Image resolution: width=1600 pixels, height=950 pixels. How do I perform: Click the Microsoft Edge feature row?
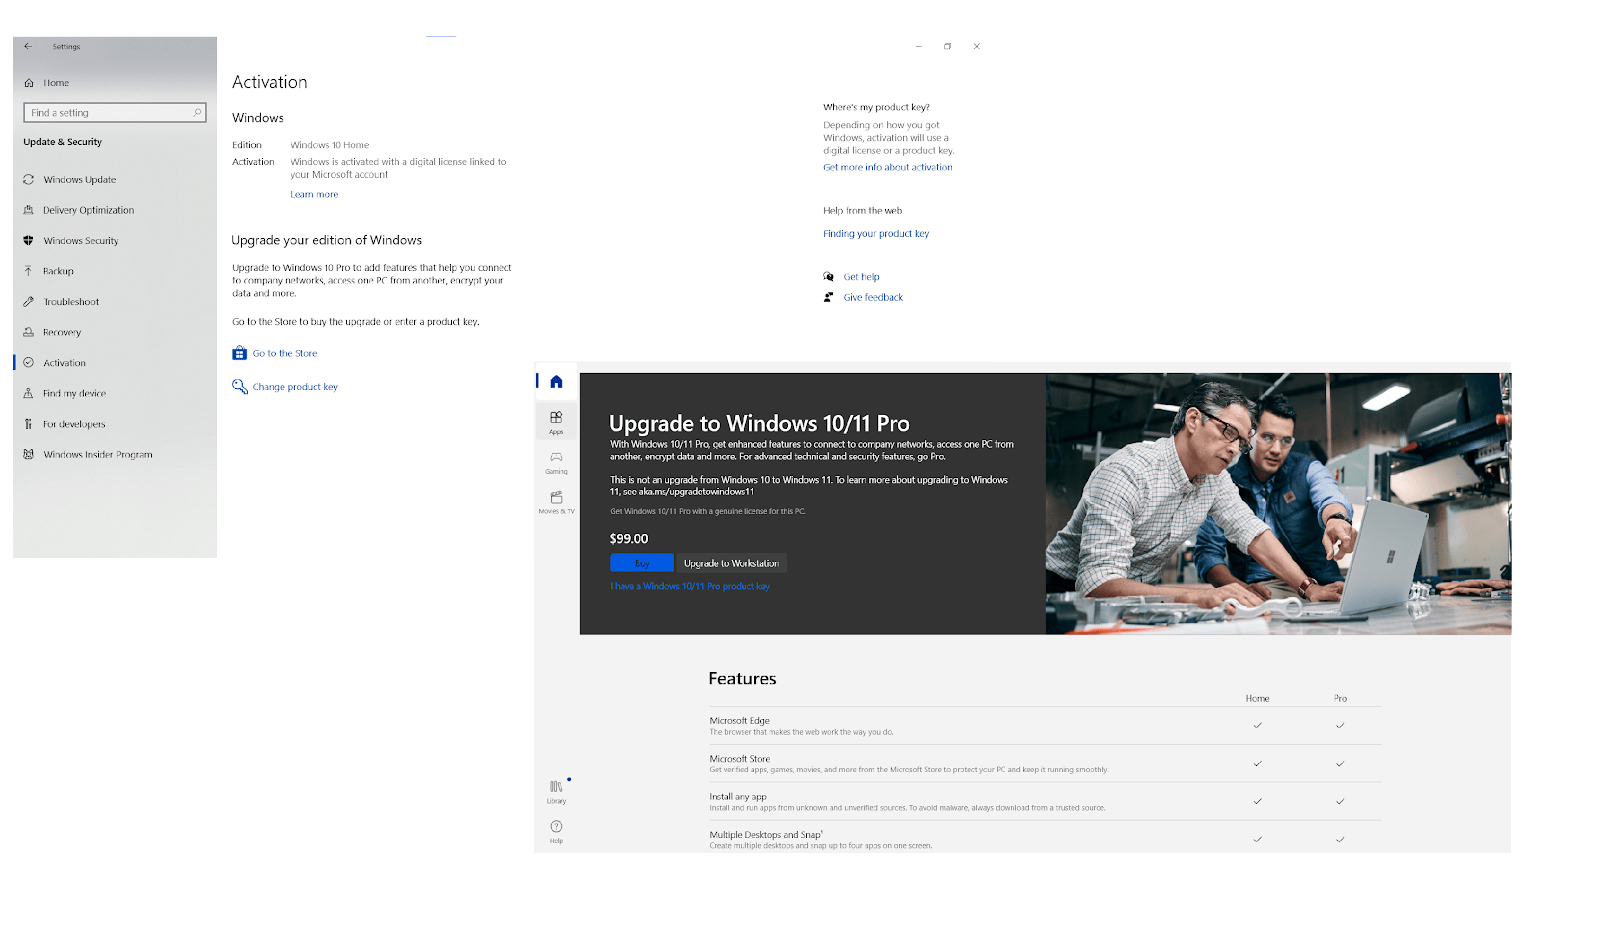pos(1045,726)
